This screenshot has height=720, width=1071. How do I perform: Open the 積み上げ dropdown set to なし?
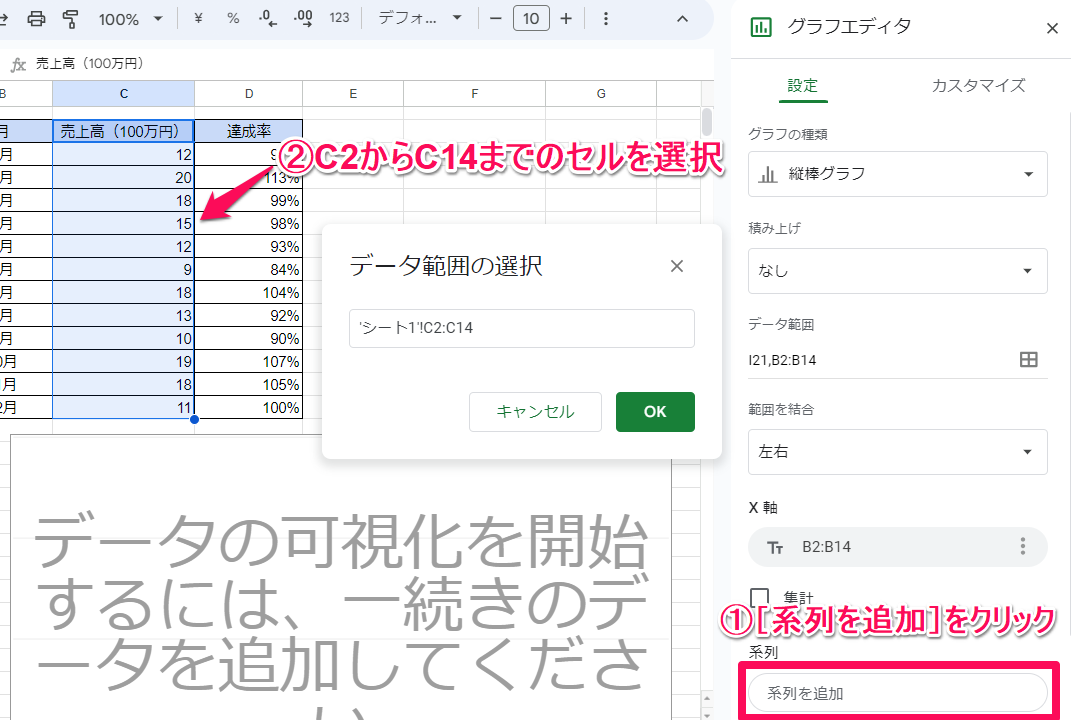(x=898, y=271)
